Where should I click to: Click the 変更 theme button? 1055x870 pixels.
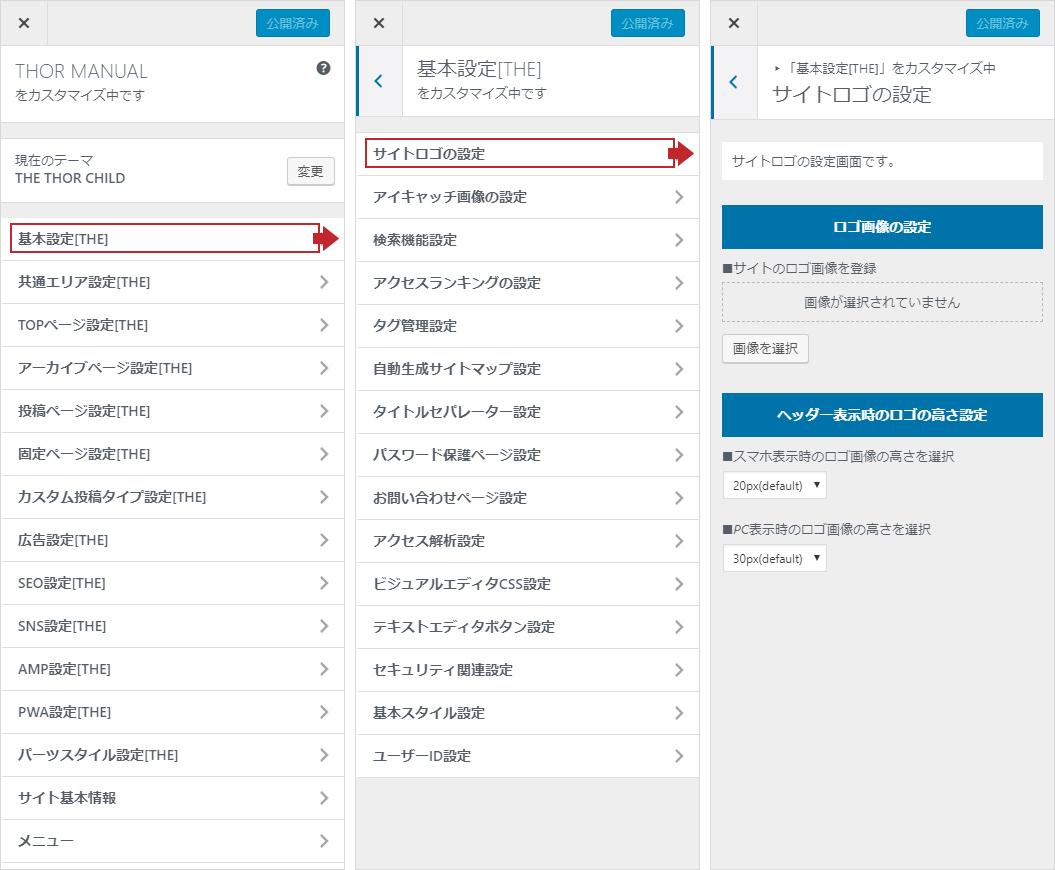(x=310, y=171)
